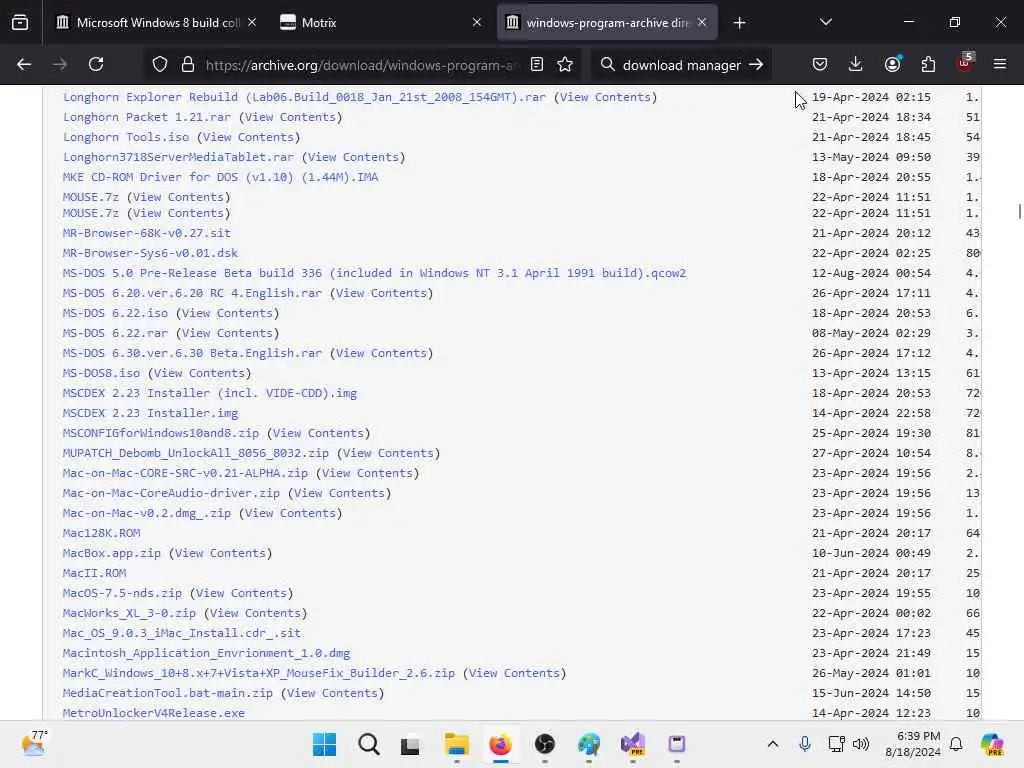The height and width of the screenshot is (768, 1024).
Task: Download MKE CD-ROM Driver for DOS IMA
Action: tap(220, 177)
